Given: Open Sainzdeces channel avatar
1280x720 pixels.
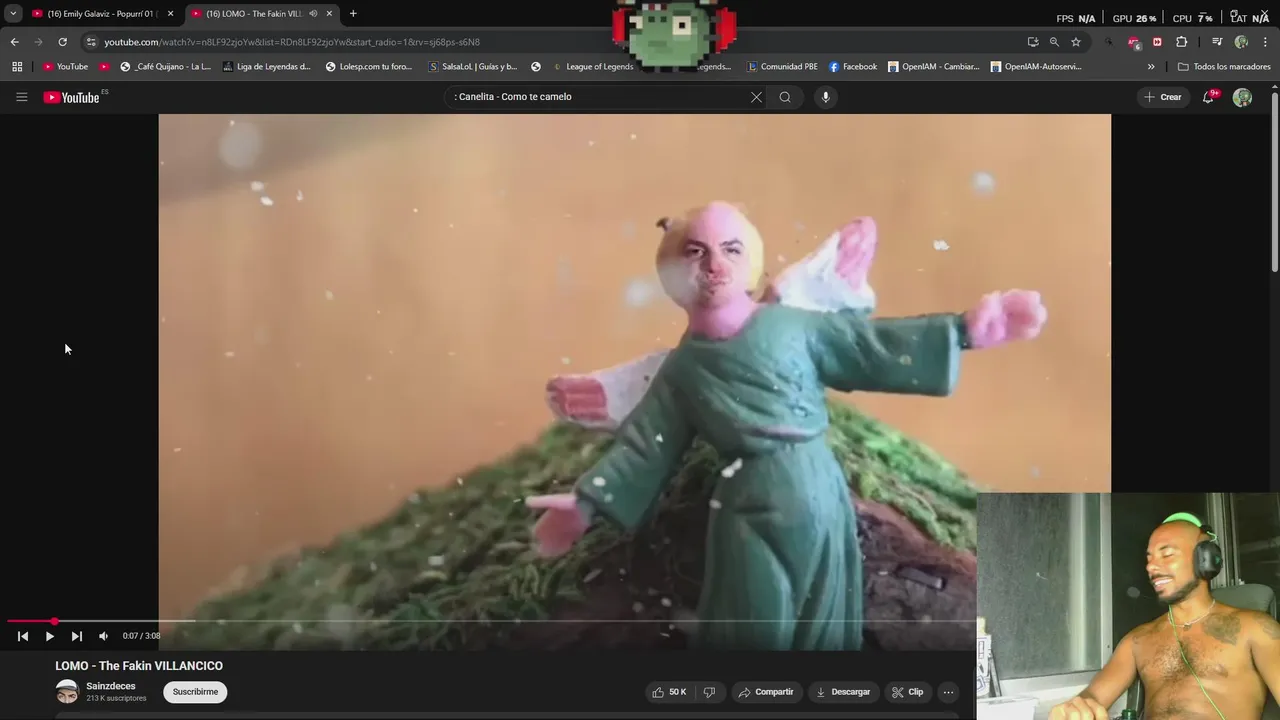Looking at the screenshot, I should click(x=67, y=691).
